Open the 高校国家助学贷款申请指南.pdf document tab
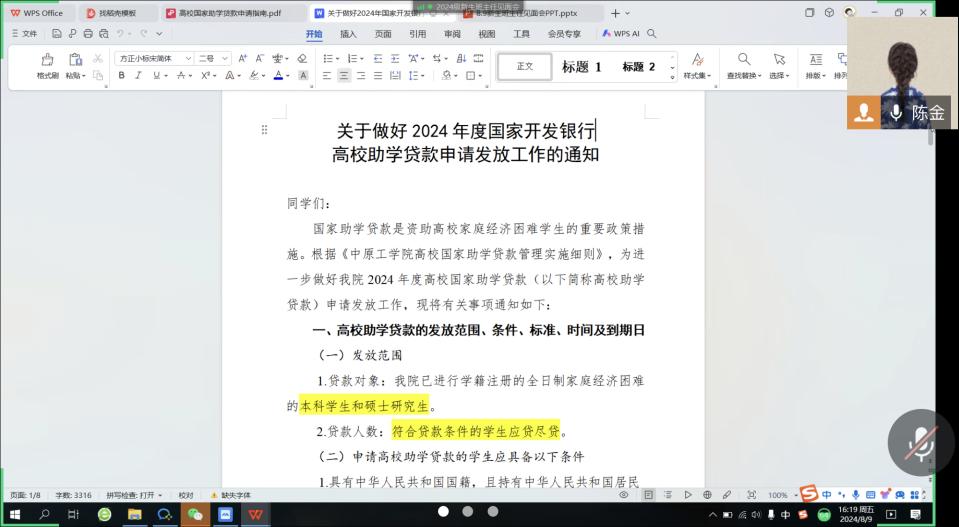Screen dimensions: 959x527 (x=229, y=13)
